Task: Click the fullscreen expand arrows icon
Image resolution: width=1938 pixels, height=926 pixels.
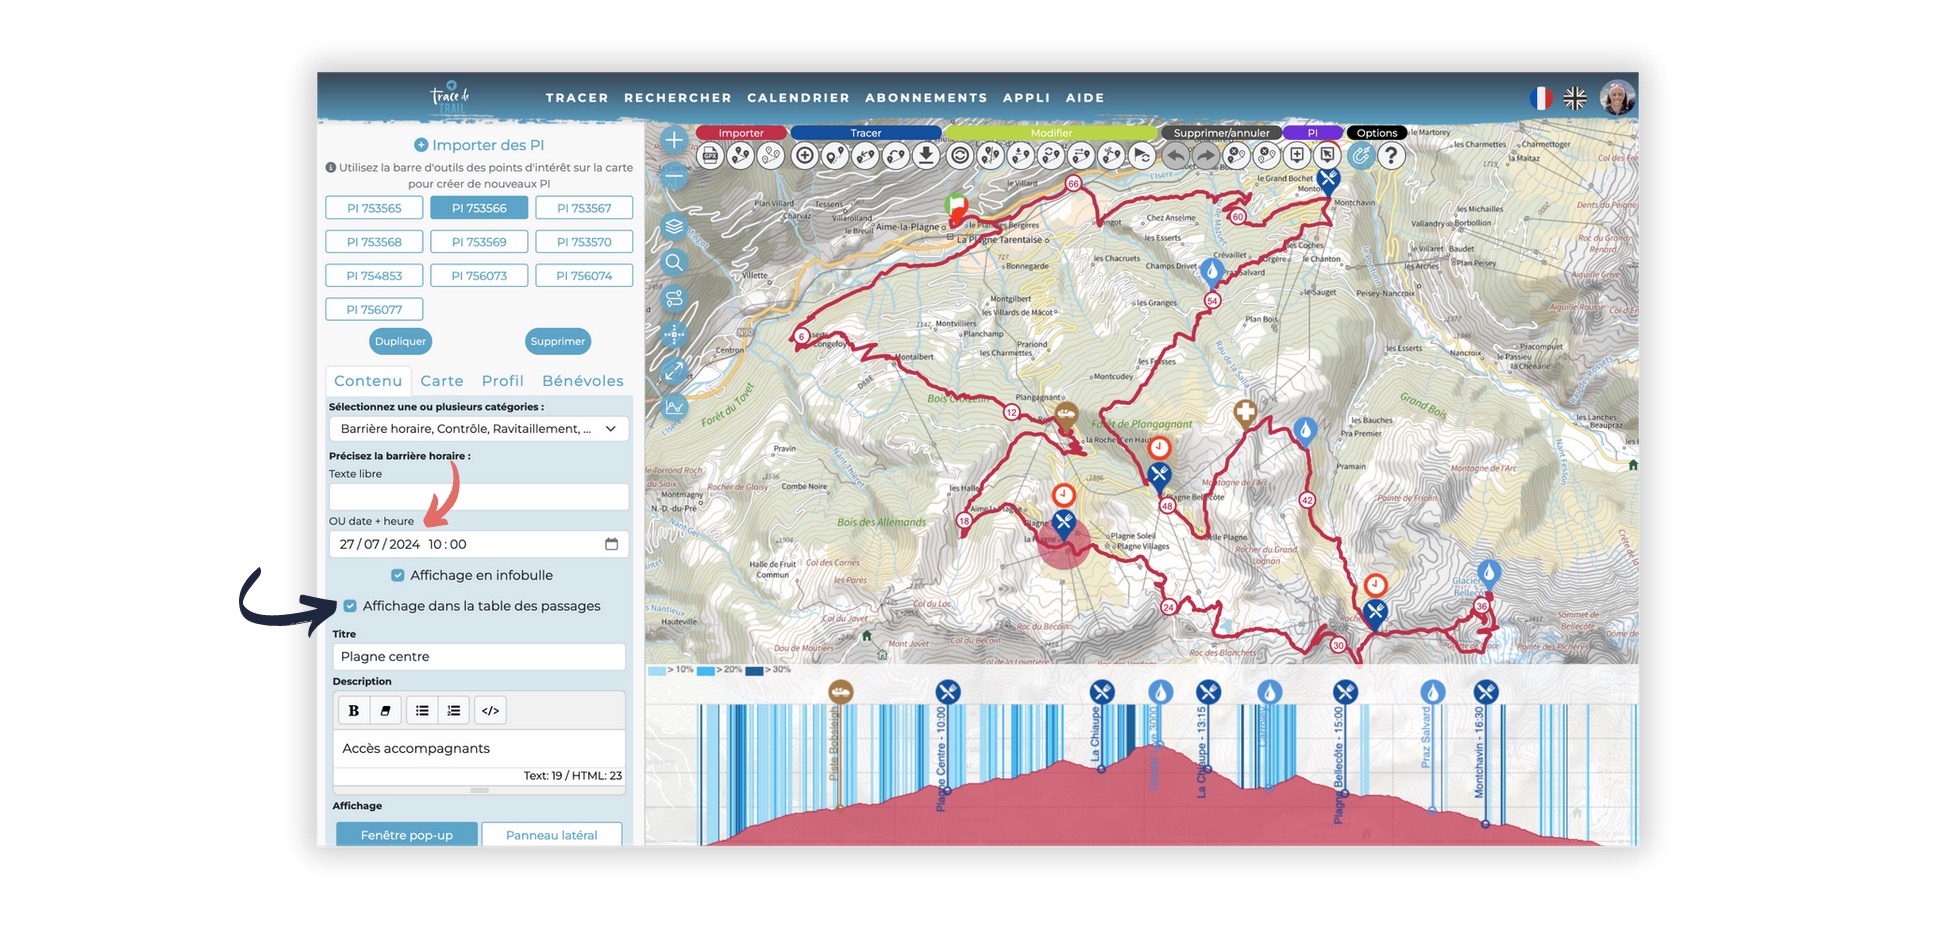Action: click(674, 371)
